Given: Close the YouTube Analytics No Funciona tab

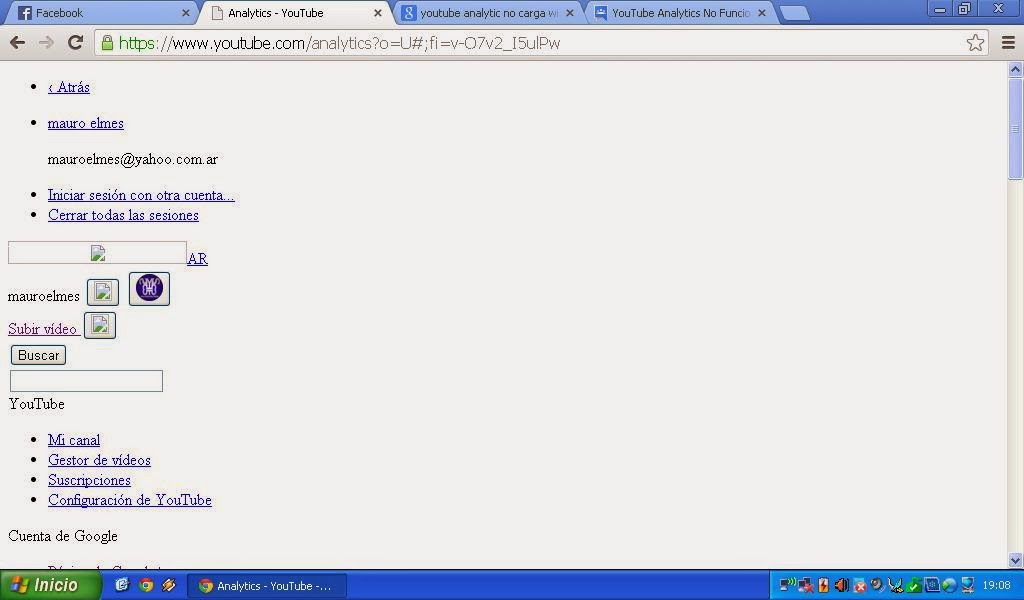Looking at the screenshot, I should click(x=761, y=12).
